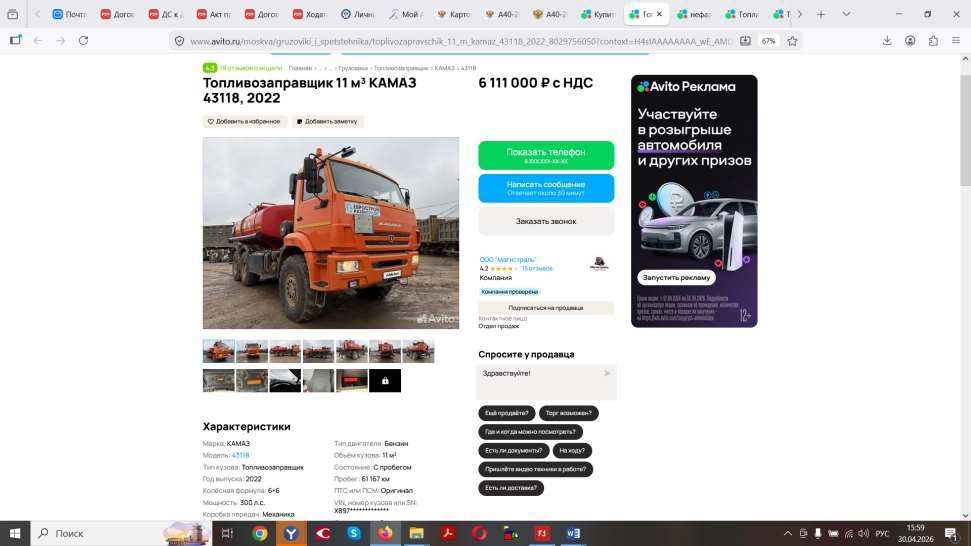Open the list all tabs dropdown
This screenshot has width=971, height=546.
click(x=846, y=14)
